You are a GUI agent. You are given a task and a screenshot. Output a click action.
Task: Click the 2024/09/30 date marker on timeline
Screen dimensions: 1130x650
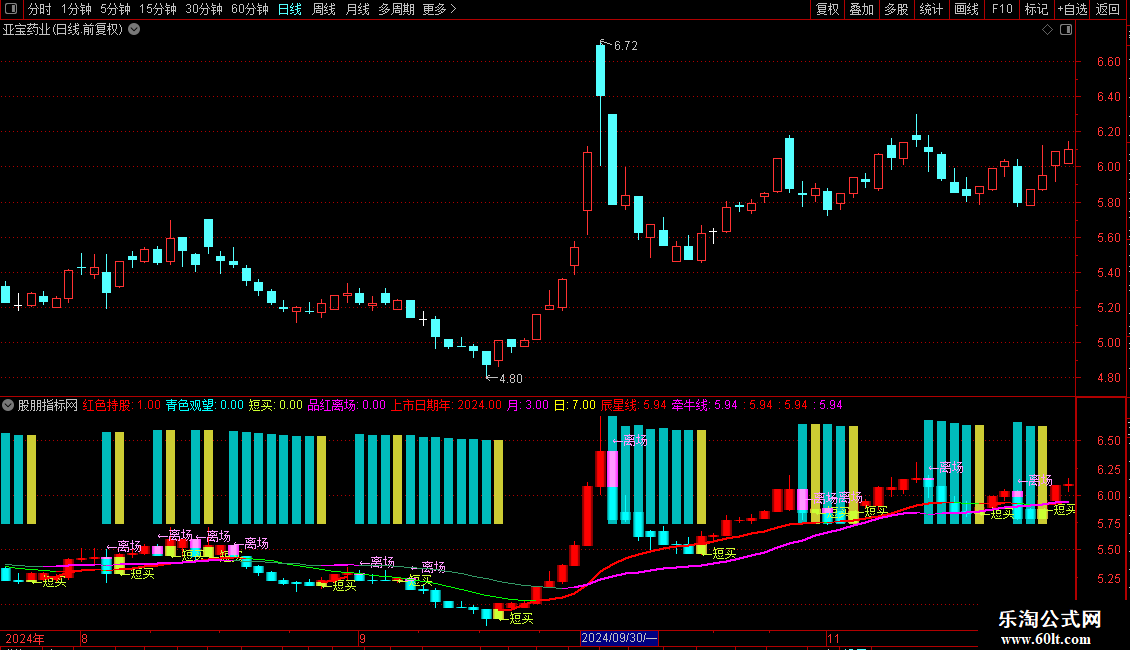619,638
